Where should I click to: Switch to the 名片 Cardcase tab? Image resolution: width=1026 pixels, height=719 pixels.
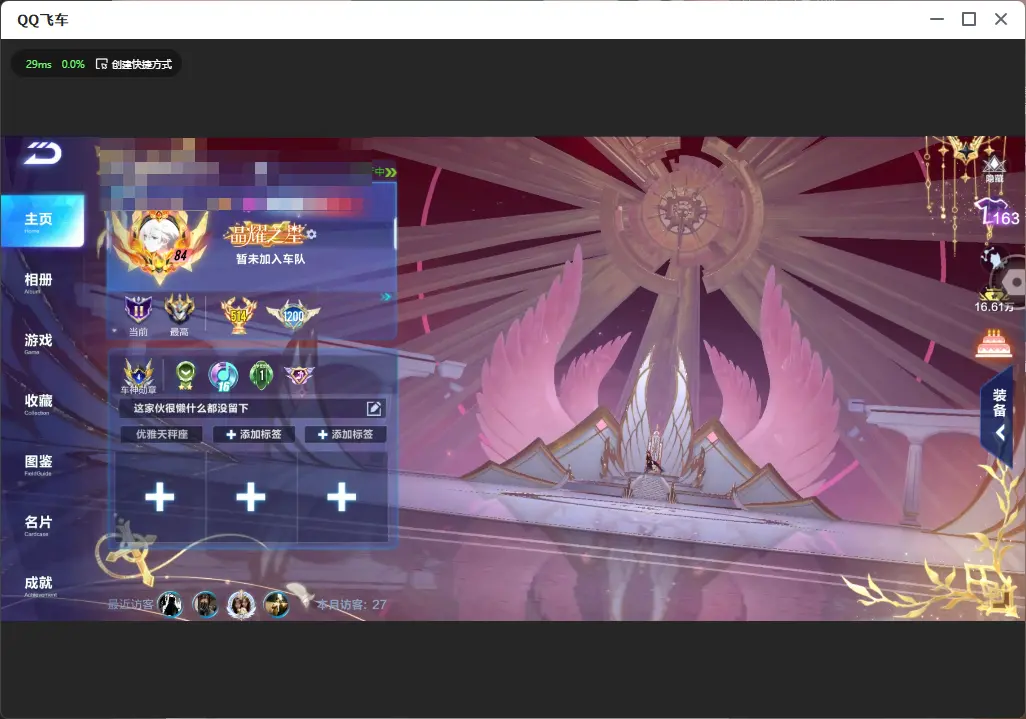tap(39, 524)
